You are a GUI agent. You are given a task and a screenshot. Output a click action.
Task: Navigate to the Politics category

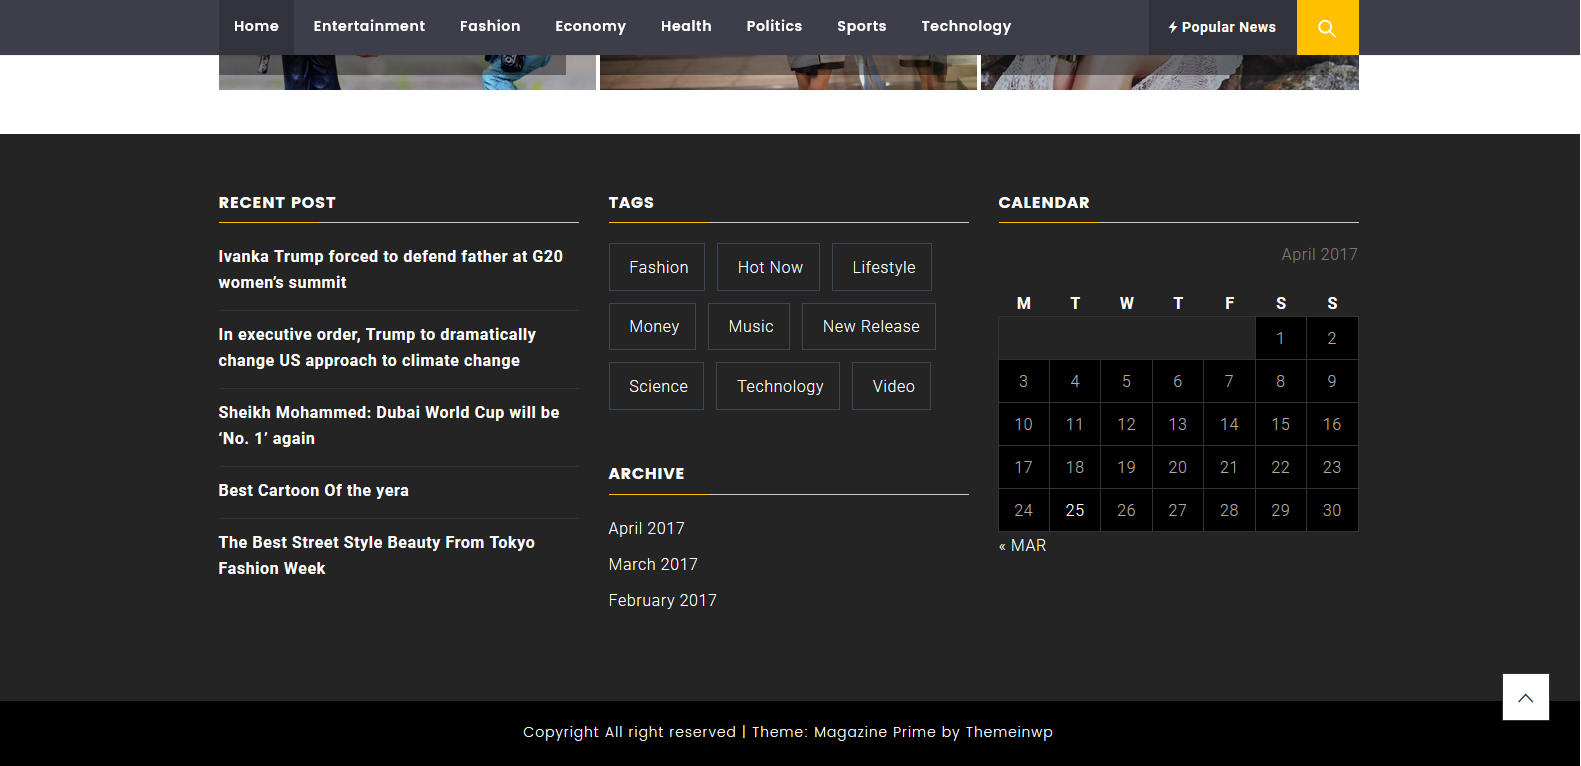point(774,26)
